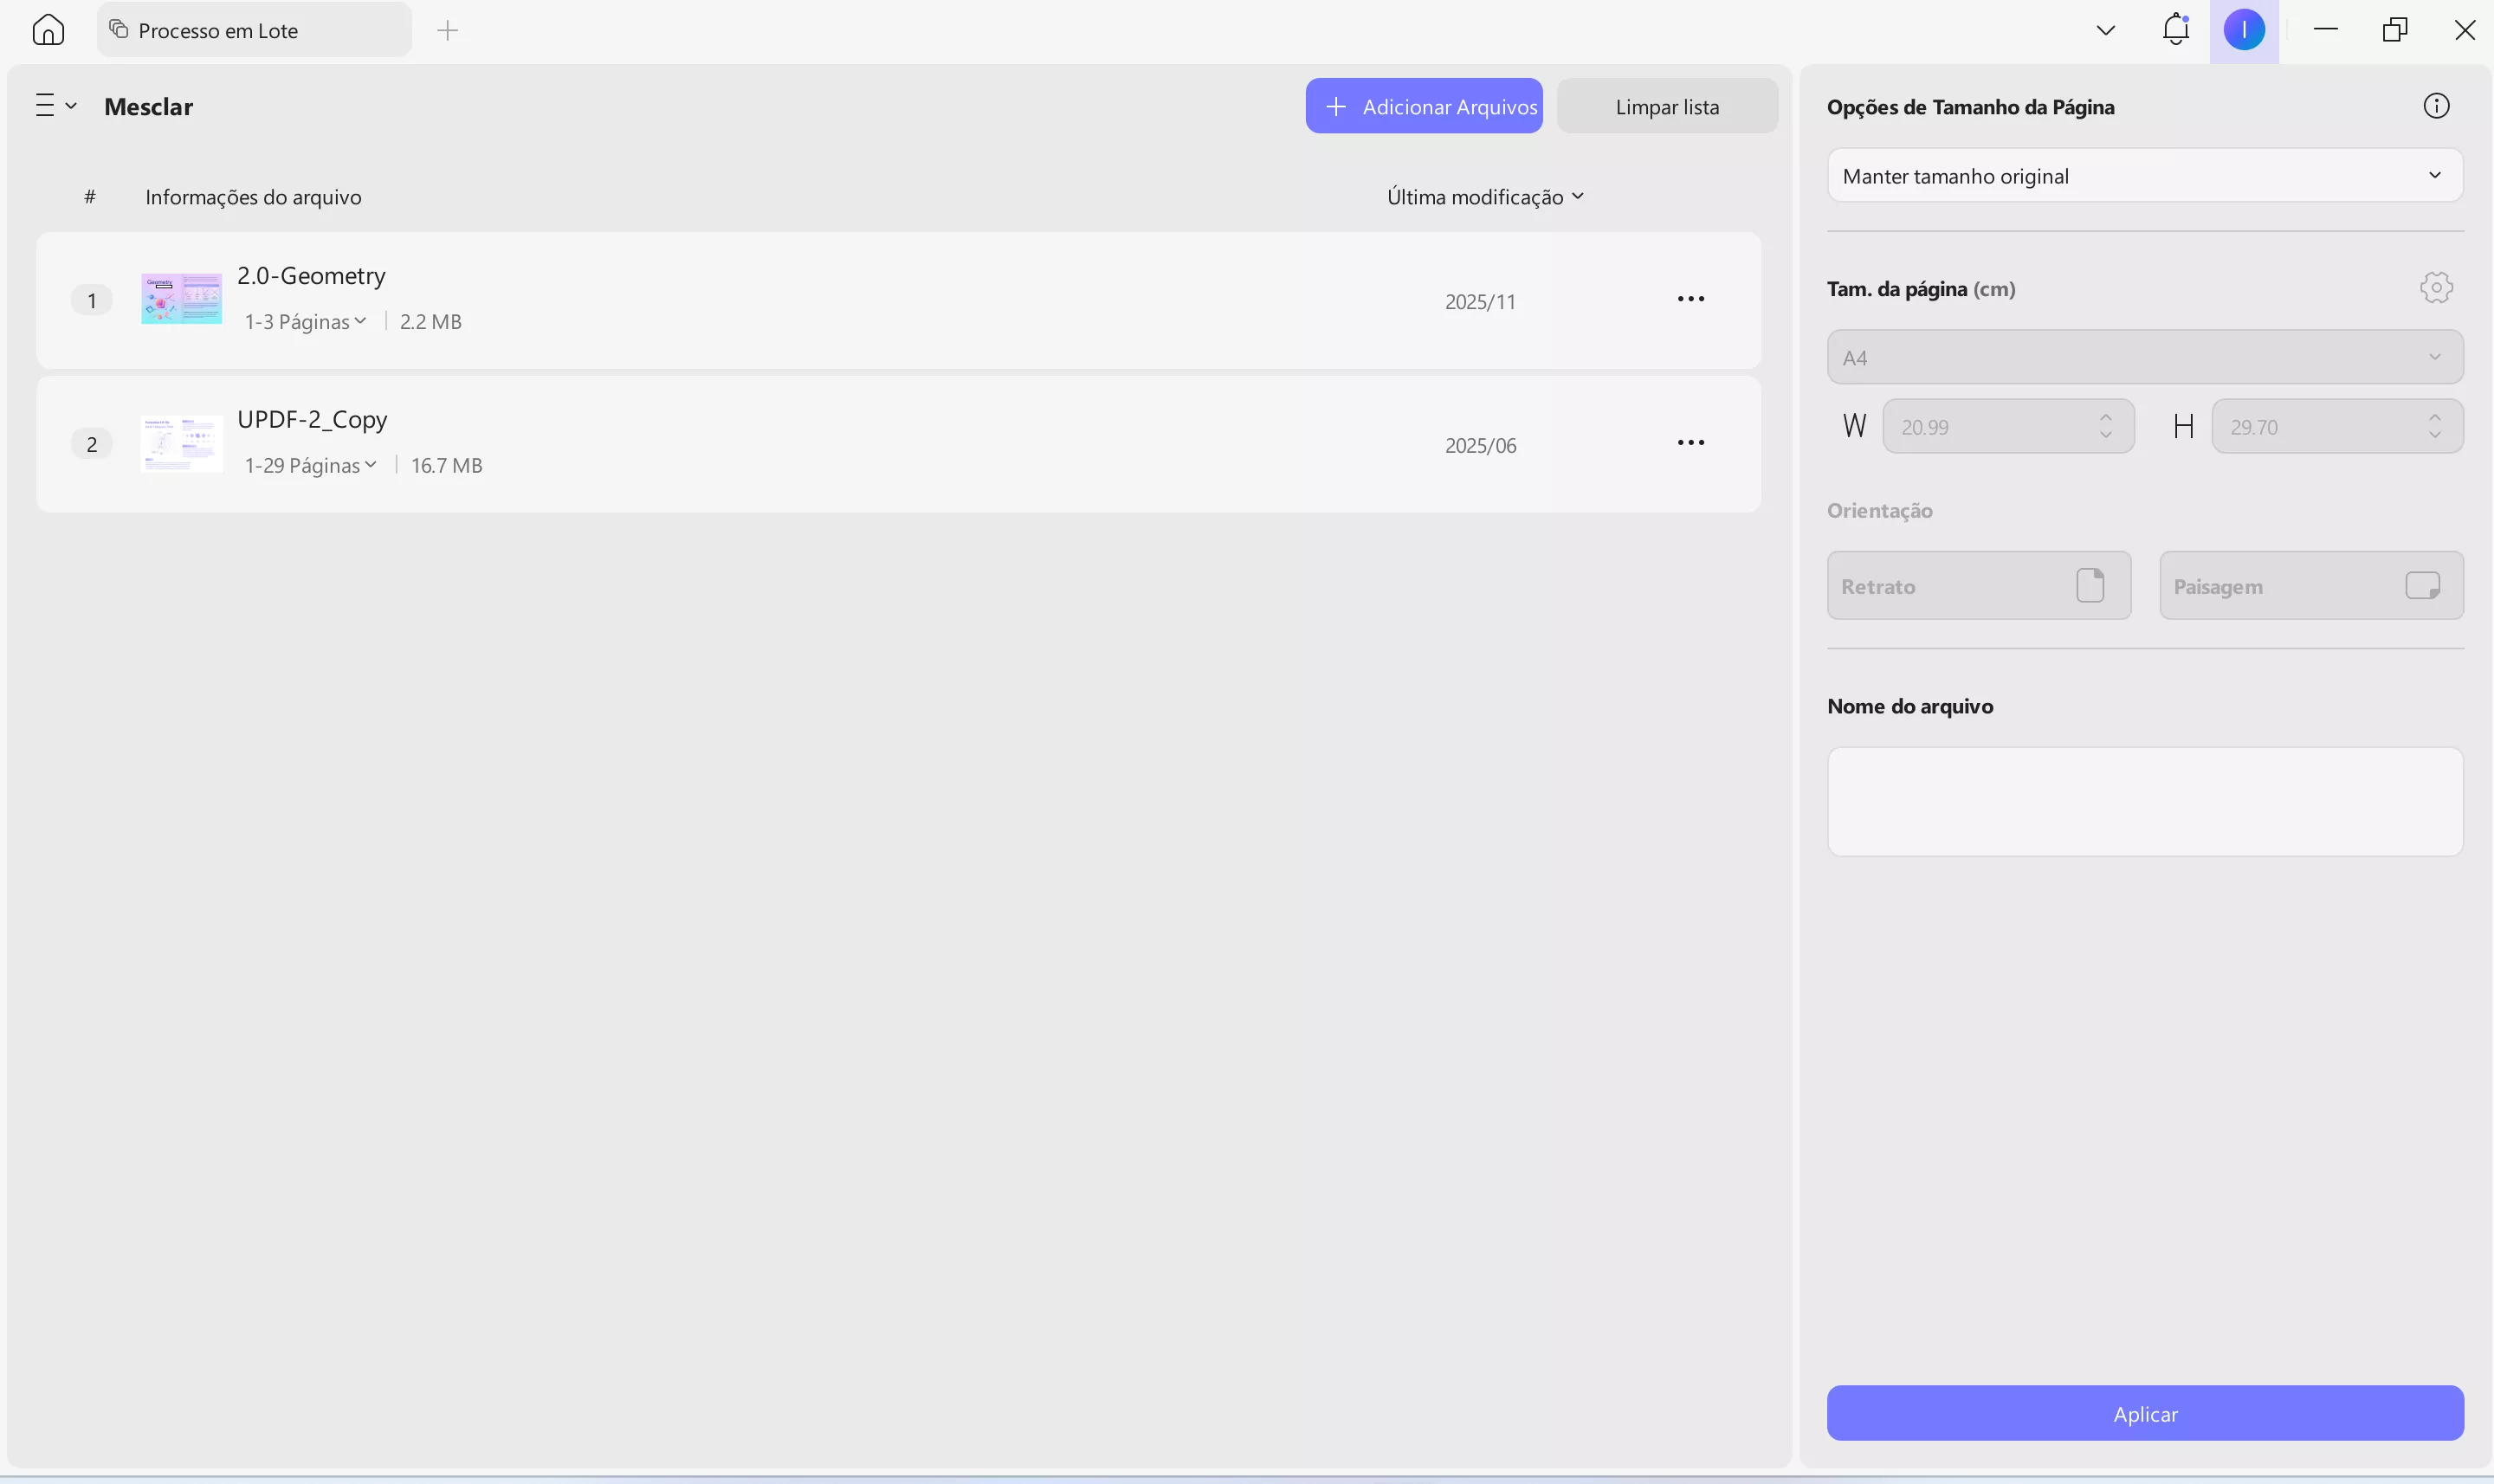Open page size settings gear
Screen dimensions: 2494x1484
tap(2436, 288)
